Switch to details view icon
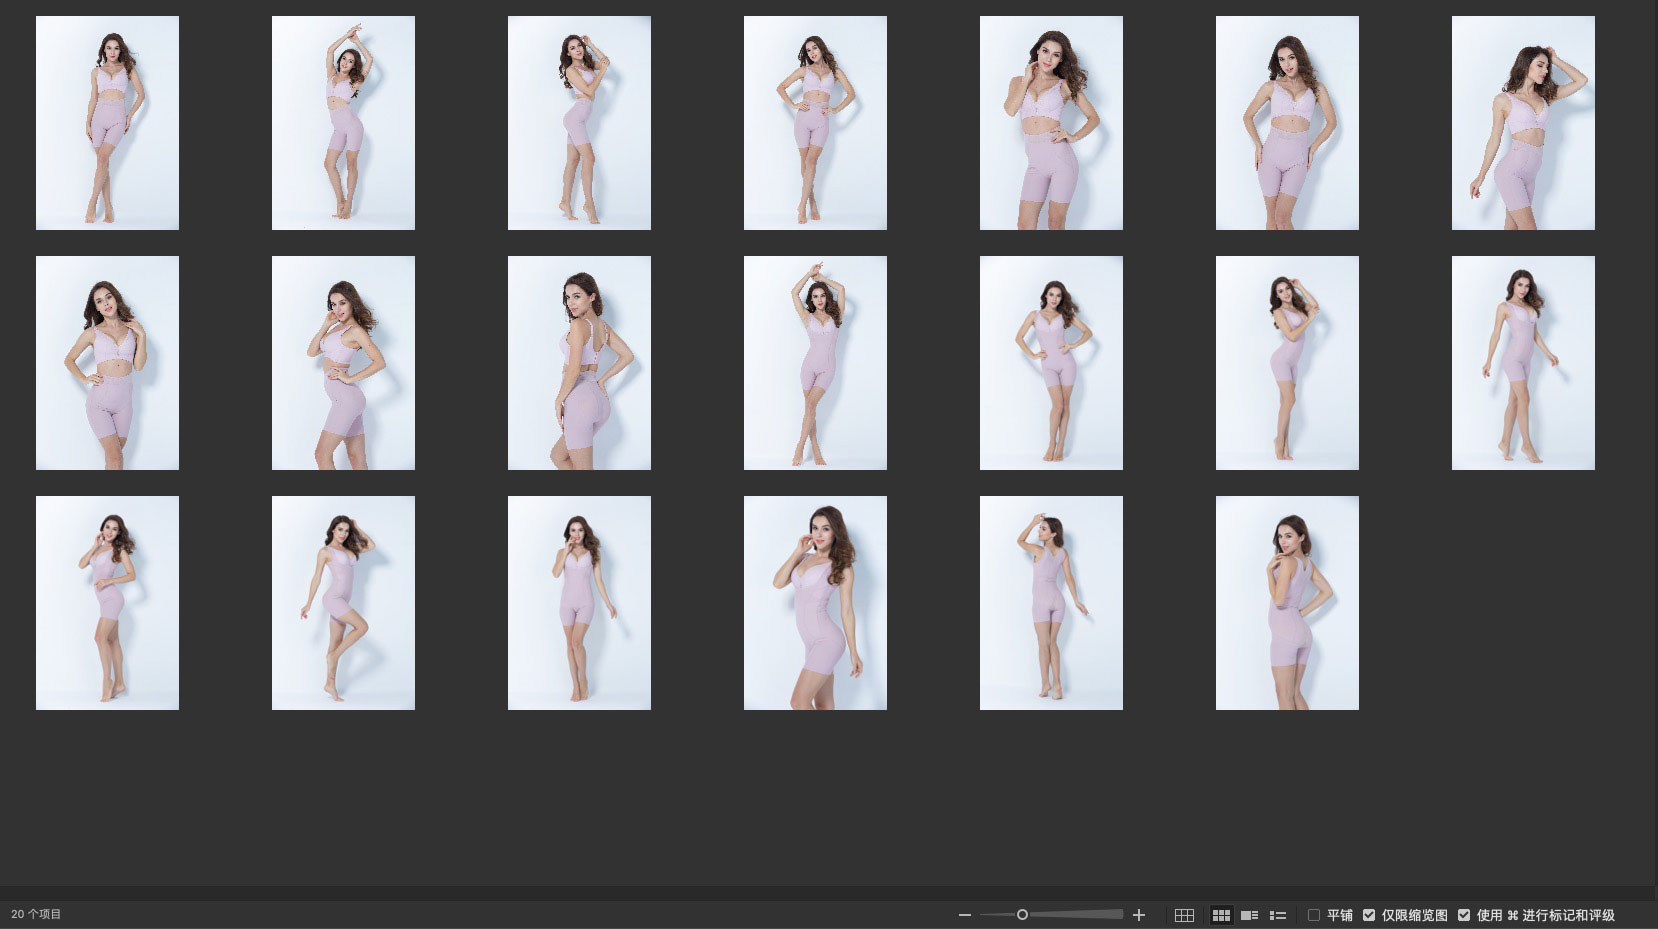 [x=1249, y=915]
